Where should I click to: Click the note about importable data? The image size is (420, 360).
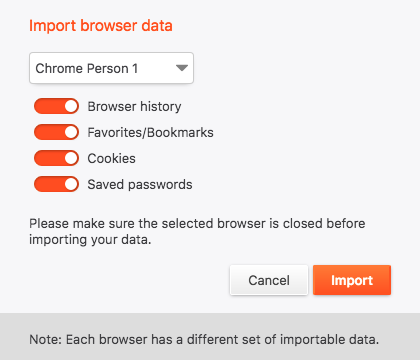[204, 339]
